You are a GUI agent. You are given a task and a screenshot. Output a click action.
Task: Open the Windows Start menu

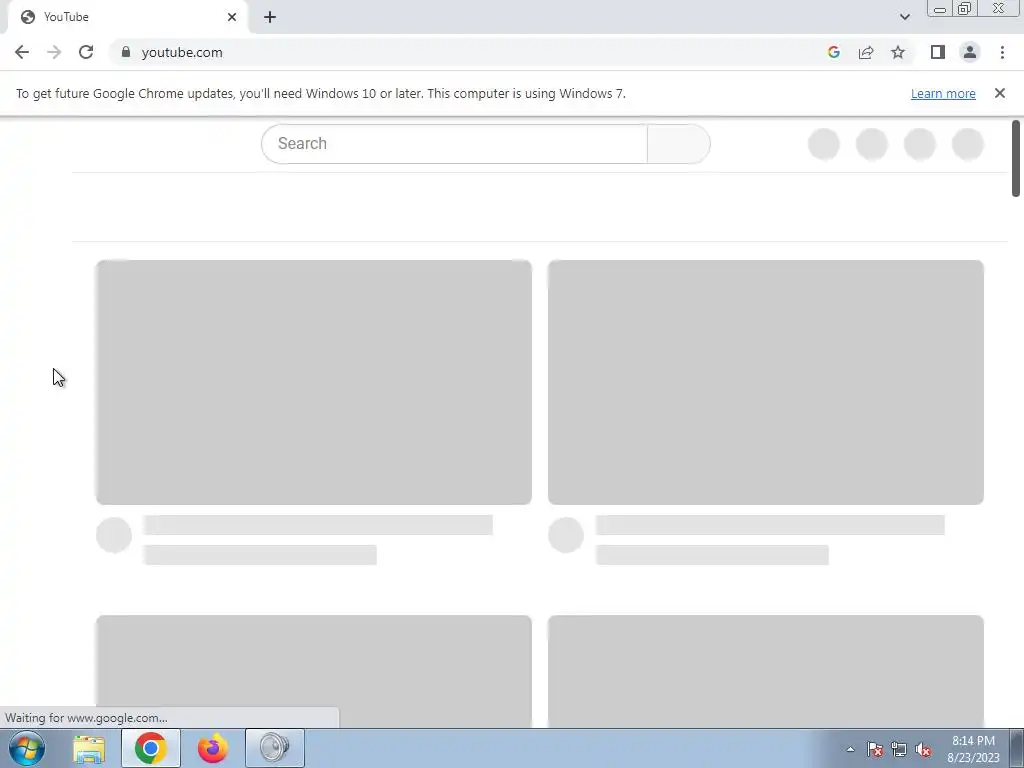(27, 748)
